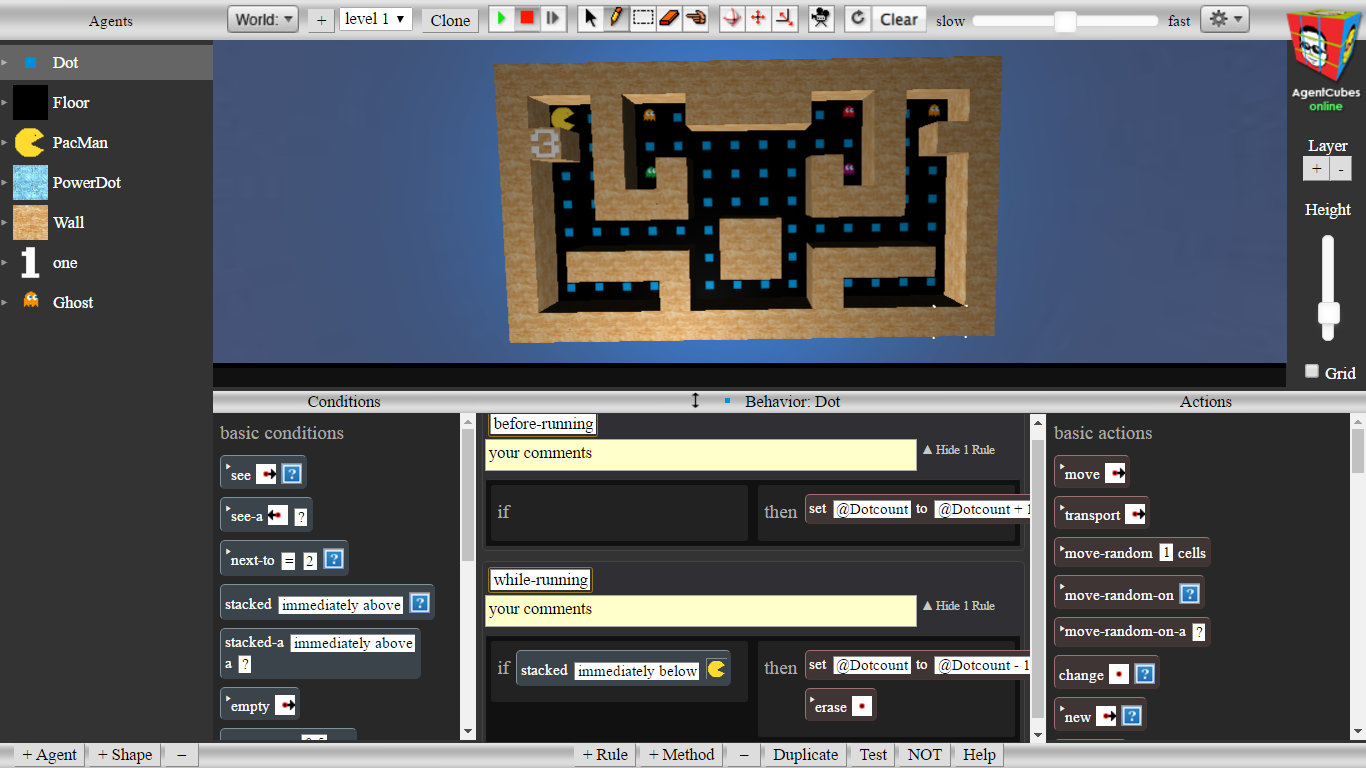Click the Clone button
The width and height of the screenshot is (1366, 768).
450,20
